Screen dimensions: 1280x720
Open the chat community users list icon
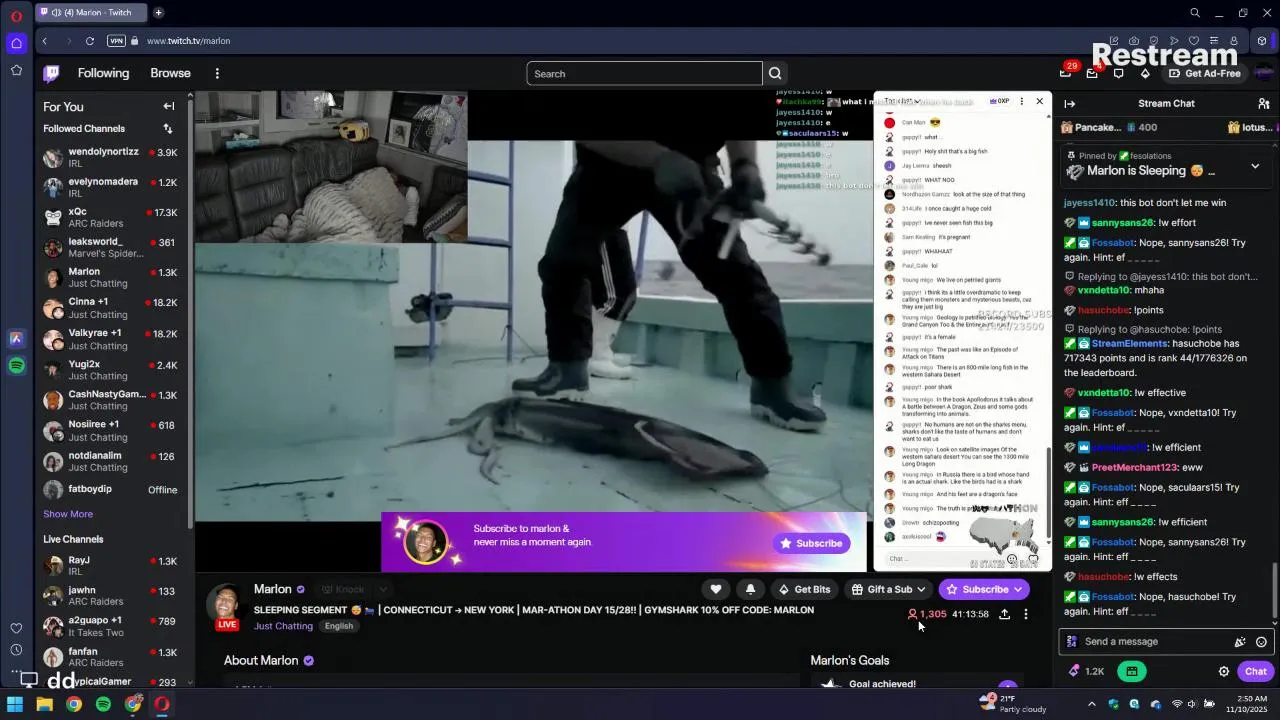(1264, 103)
